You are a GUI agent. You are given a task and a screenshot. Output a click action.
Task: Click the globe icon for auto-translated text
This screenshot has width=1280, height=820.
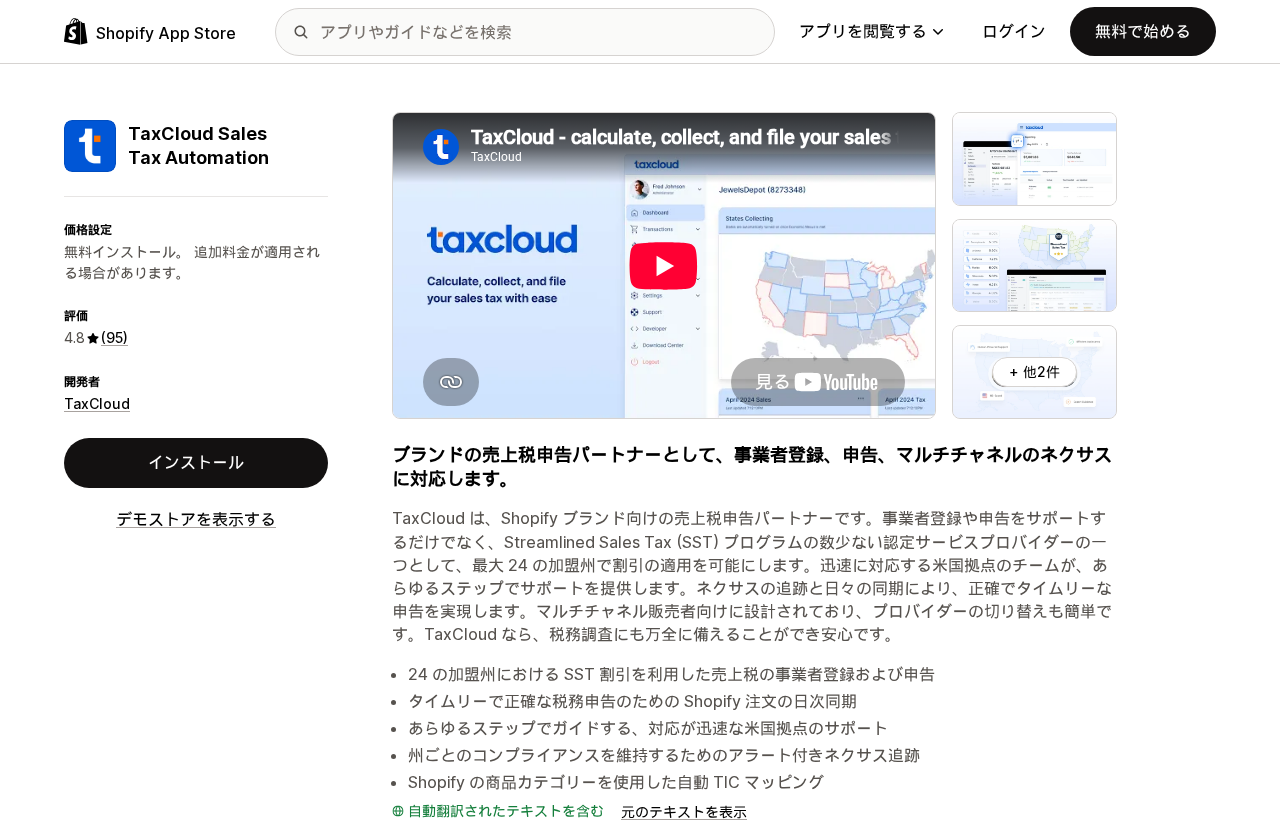398,811
